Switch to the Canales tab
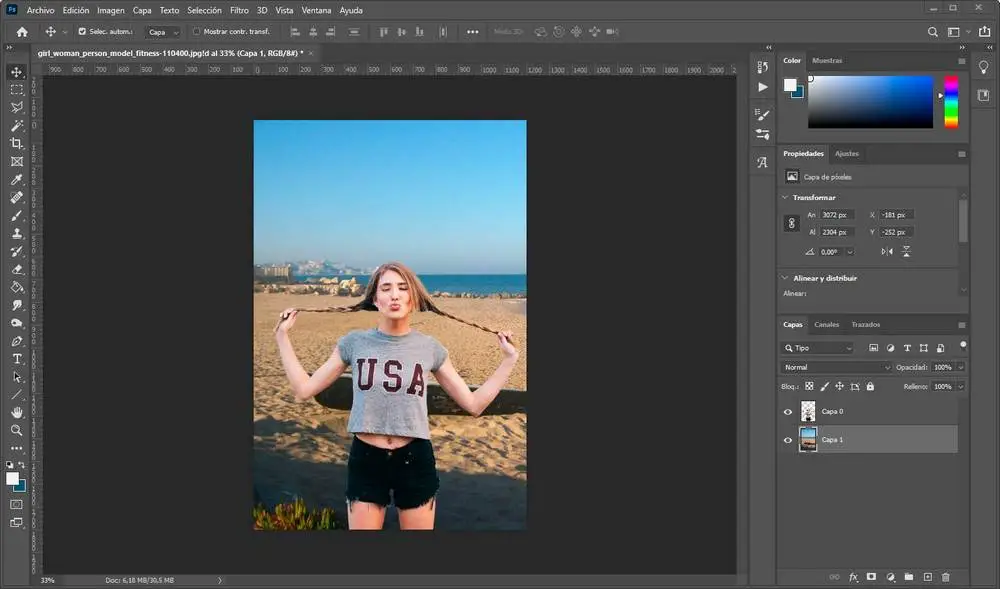1000x589 pixels. point(826,325)
